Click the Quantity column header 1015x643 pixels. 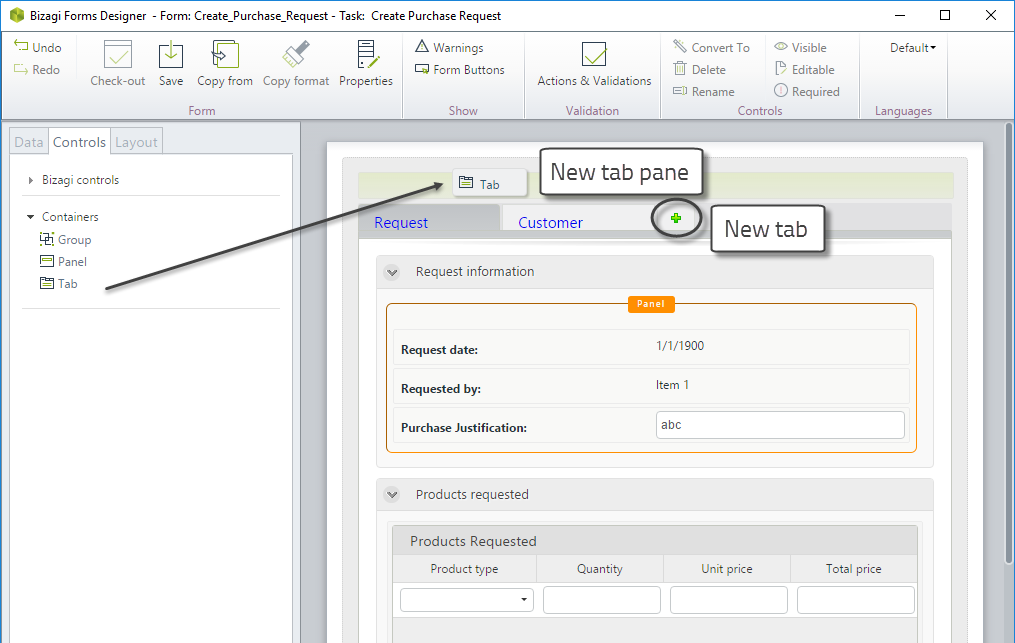pyautogui.click(x=599, y=569)
